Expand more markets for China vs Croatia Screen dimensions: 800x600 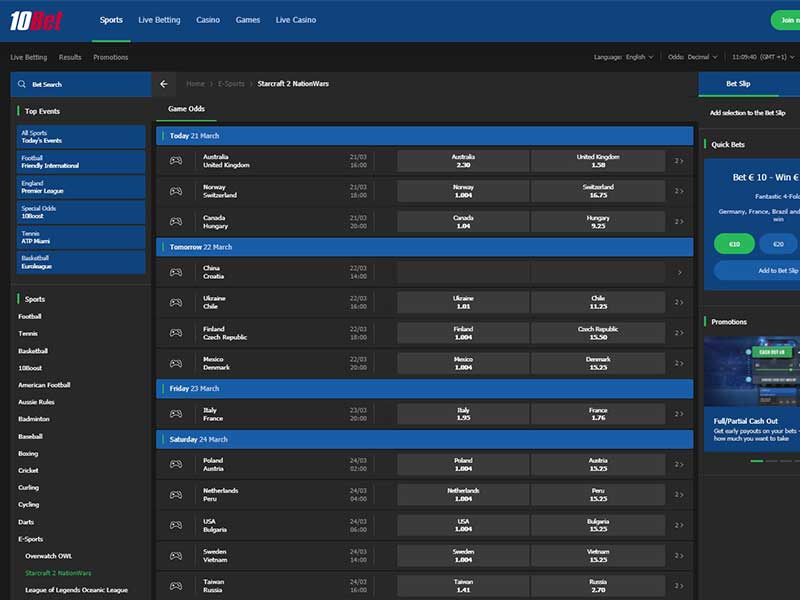pos(679,272)
